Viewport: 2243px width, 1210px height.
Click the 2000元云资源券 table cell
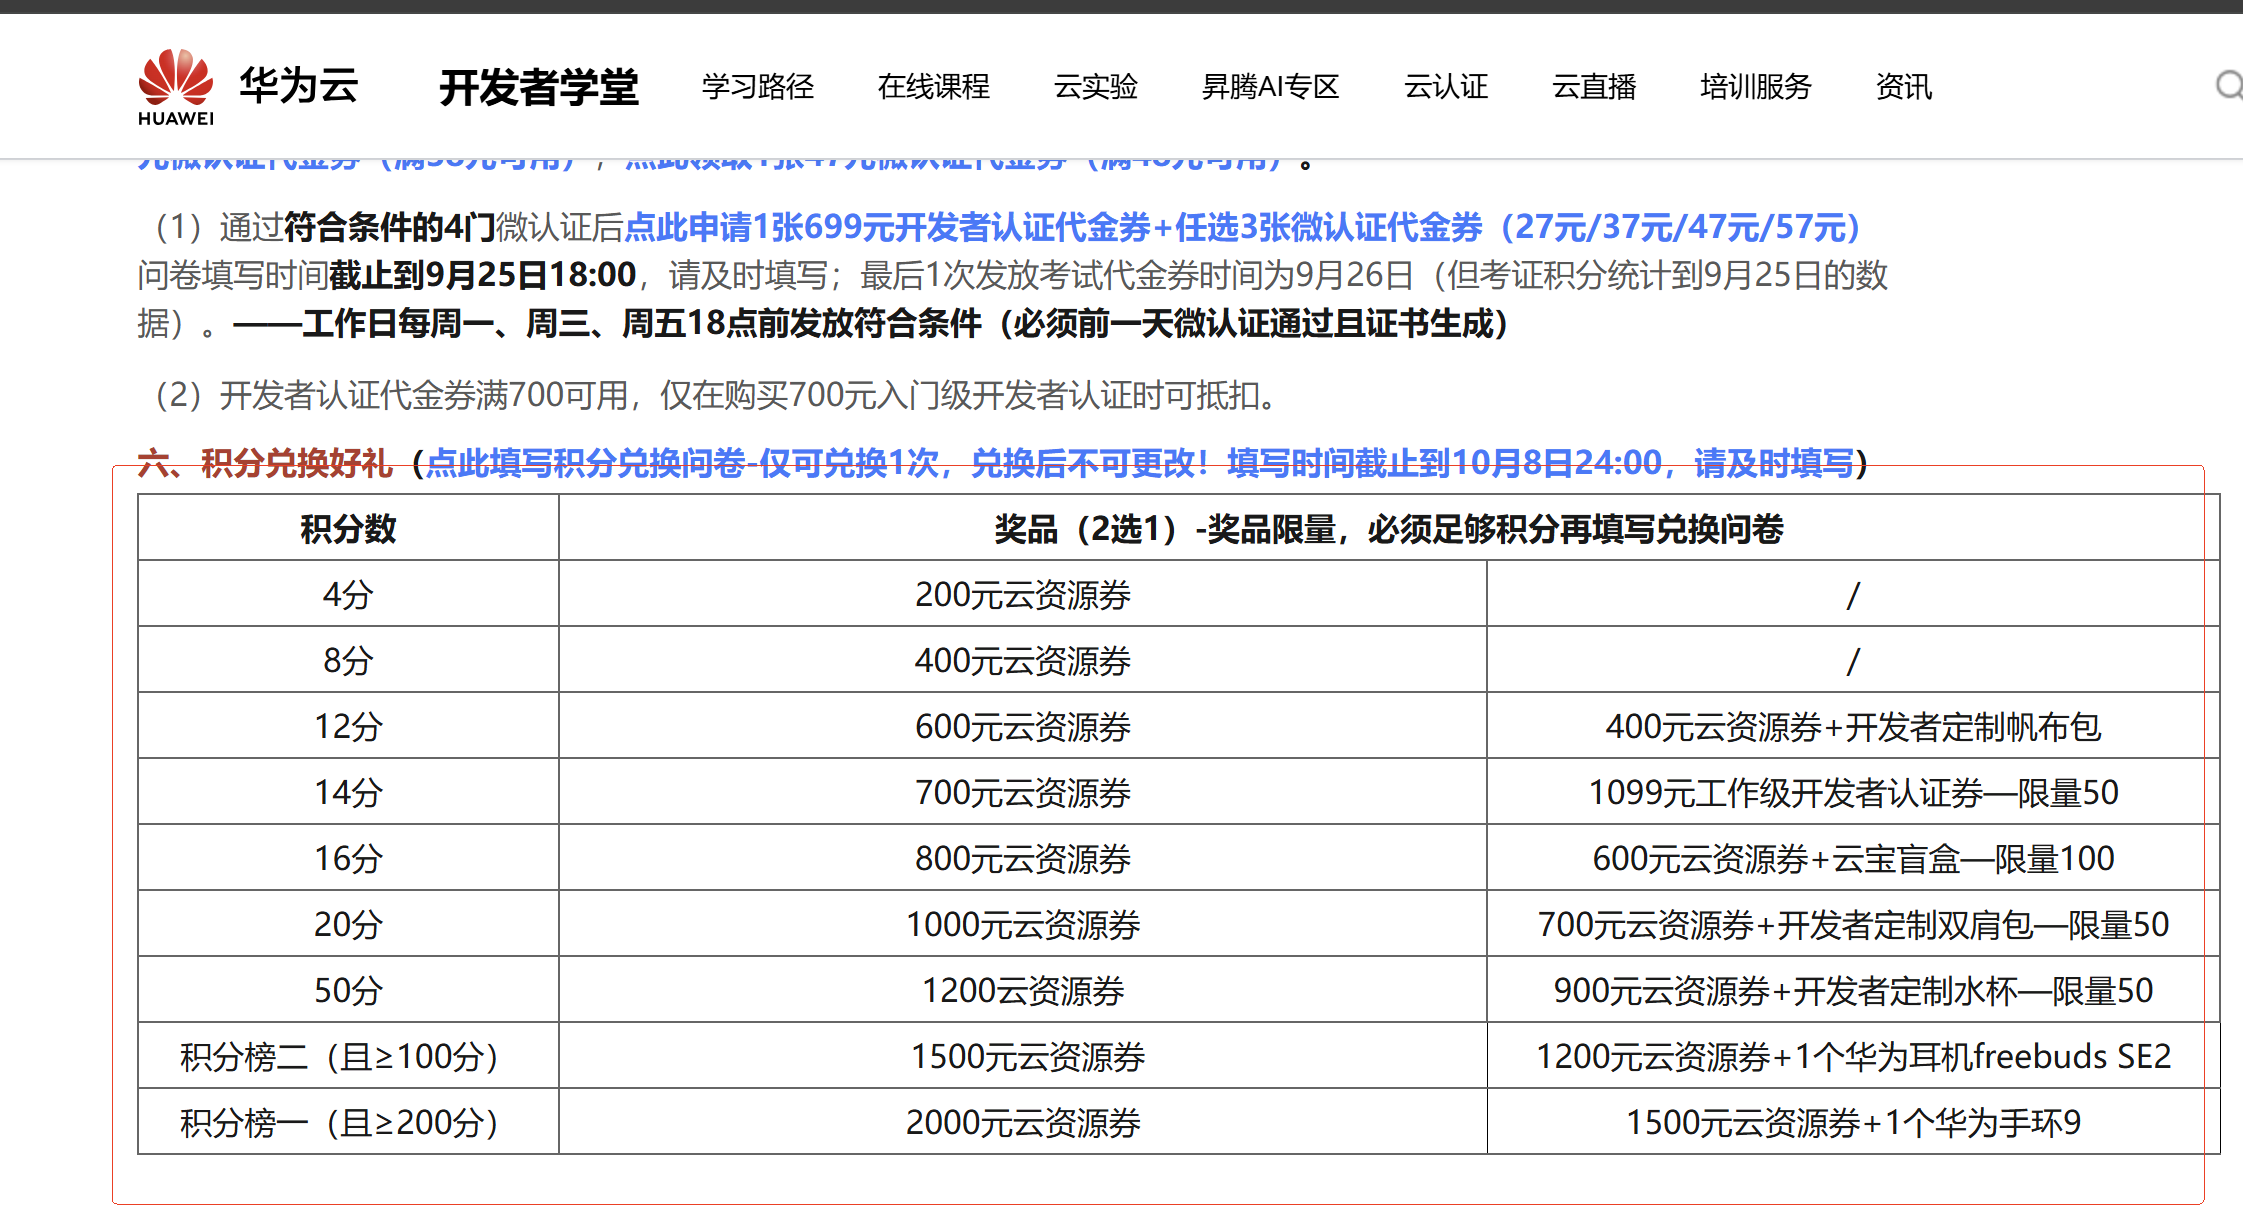click(1022, 1122)
